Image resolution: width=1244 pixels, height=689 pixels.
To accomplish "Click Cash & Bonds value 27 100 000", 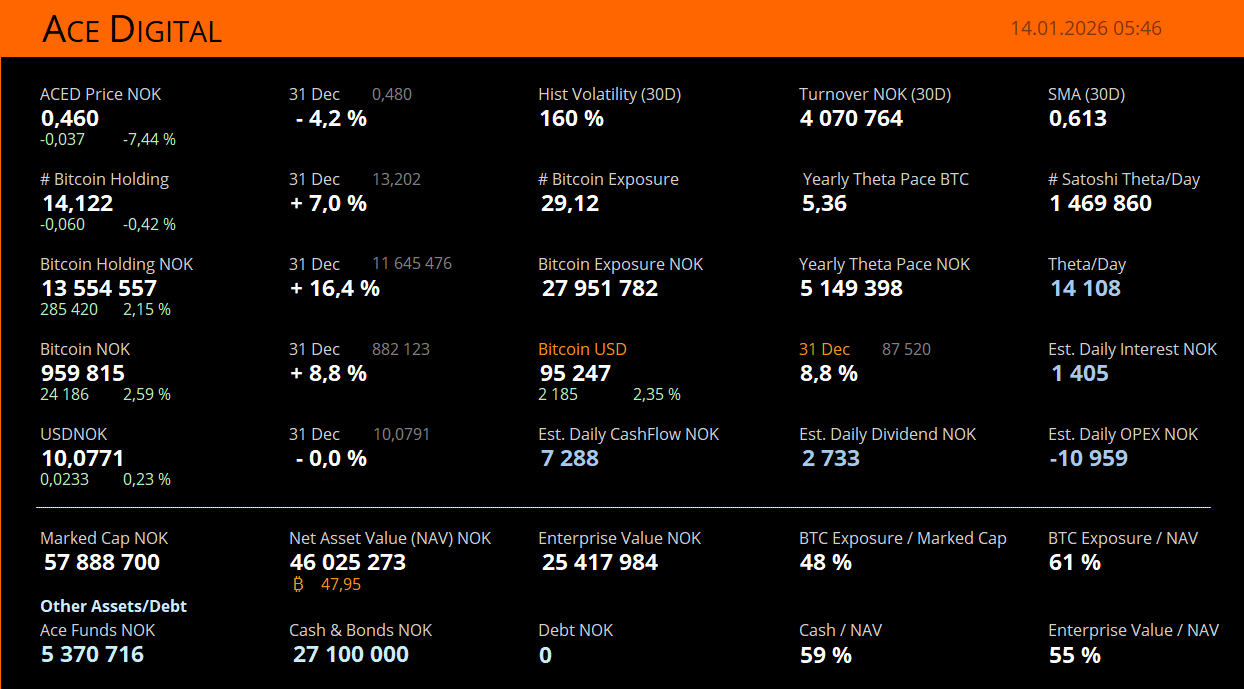I will click(351, 654).
